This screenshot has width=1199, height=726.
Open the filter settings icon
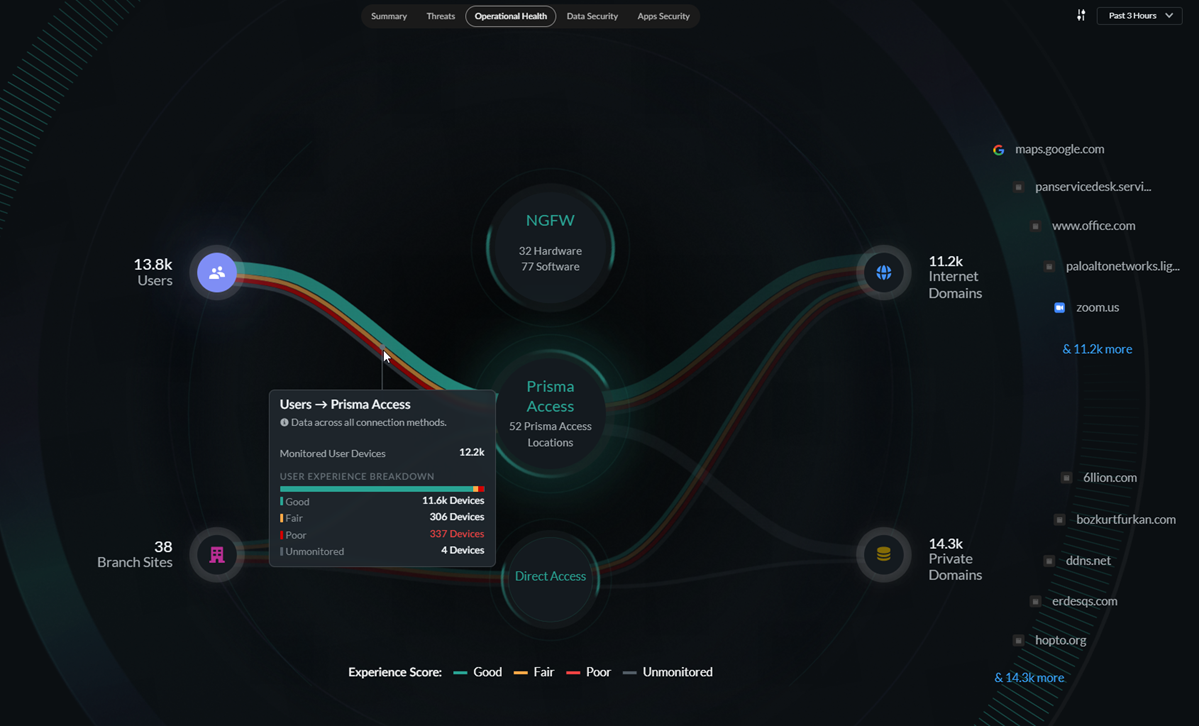(x=1080, y=15)
